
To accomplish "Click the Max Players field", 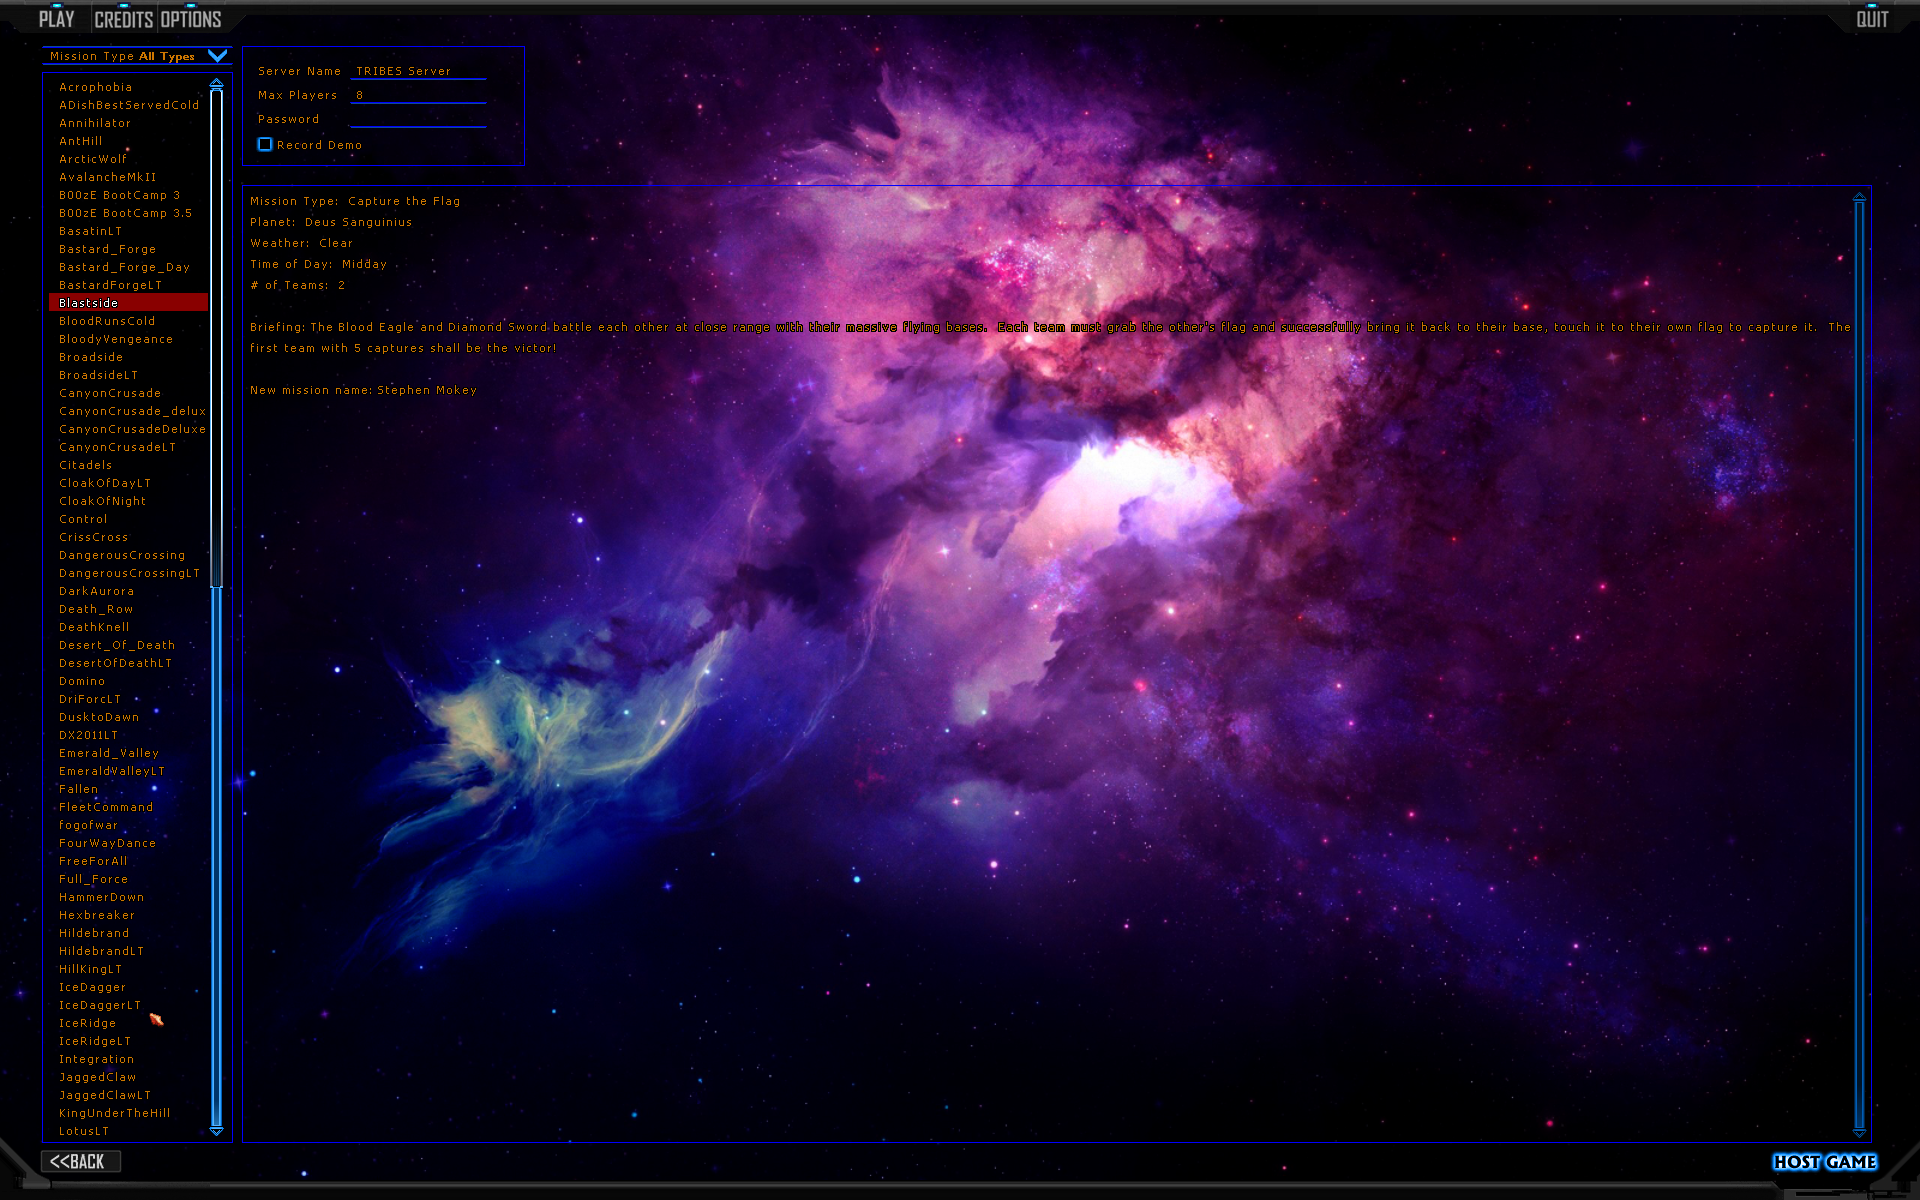I will (418, 95).
